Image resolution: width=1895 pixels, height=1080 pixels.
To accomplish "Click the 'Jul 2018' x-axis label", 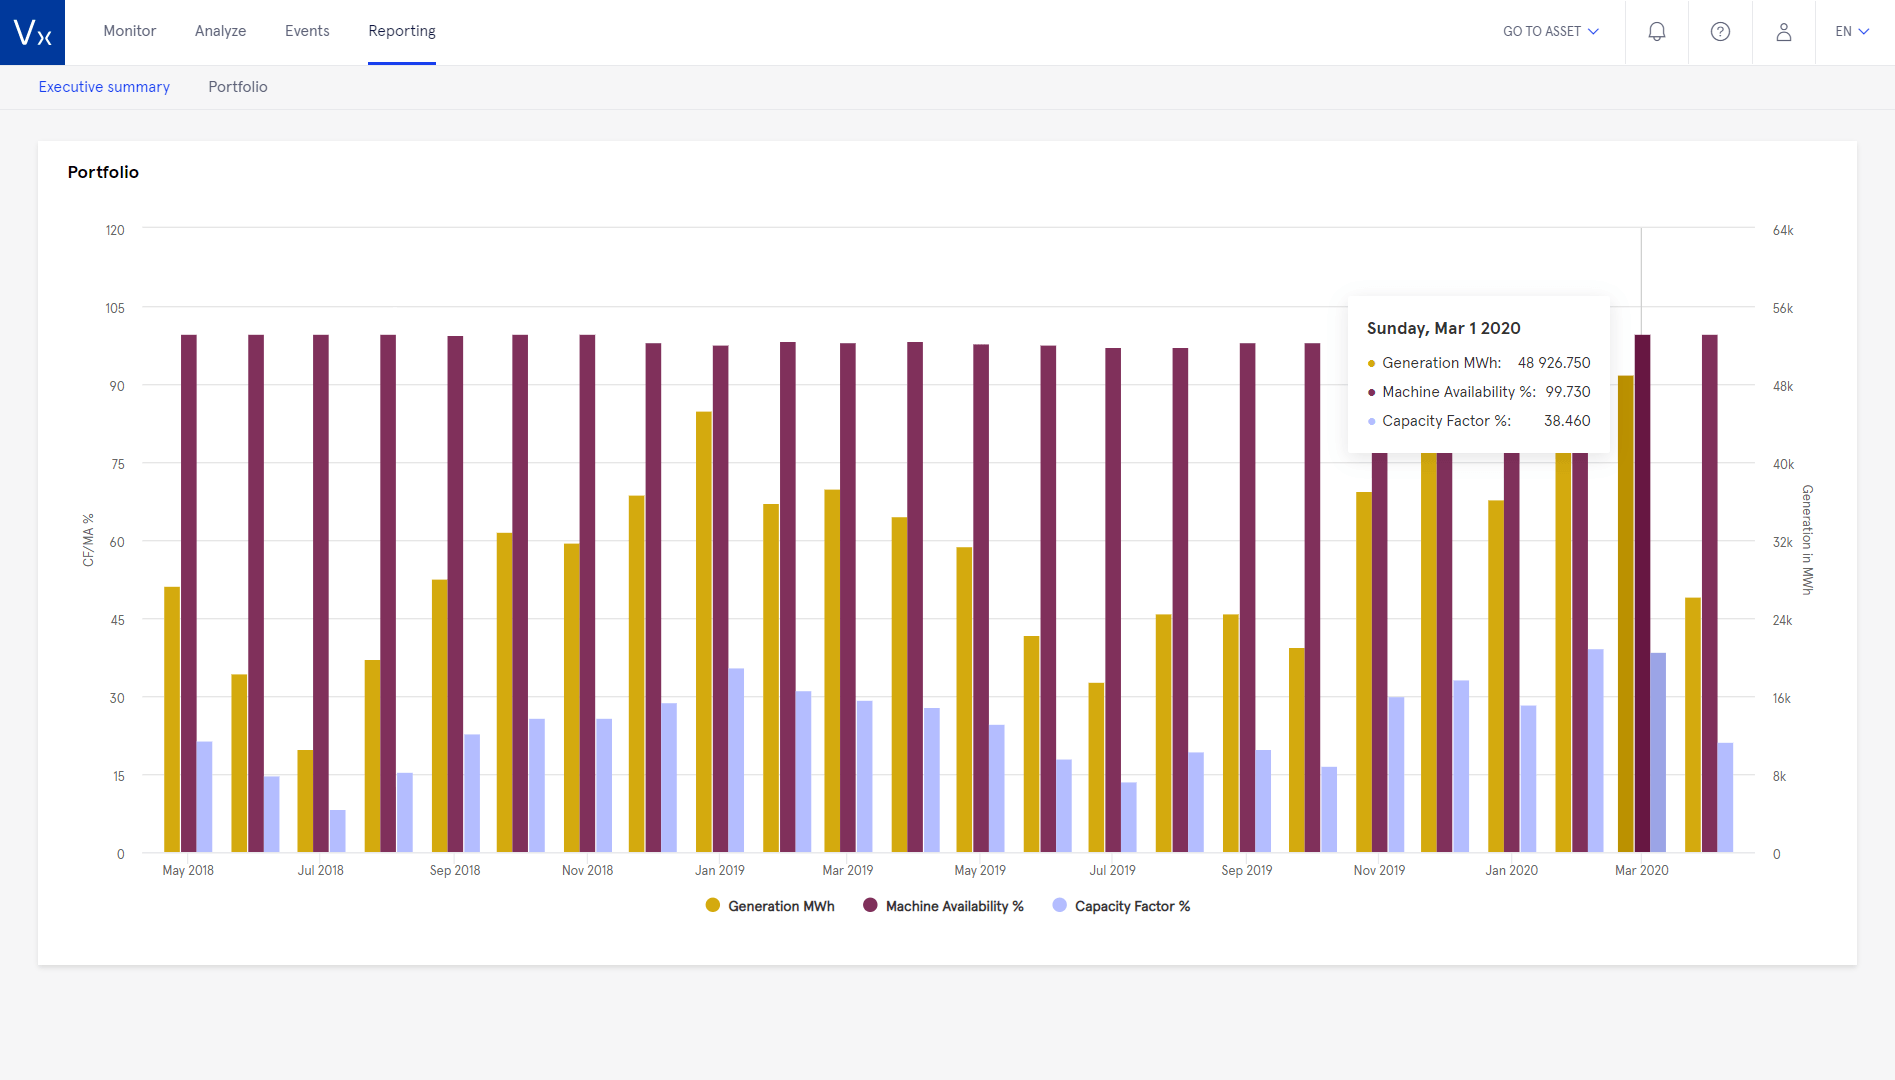I will point(320,870).
